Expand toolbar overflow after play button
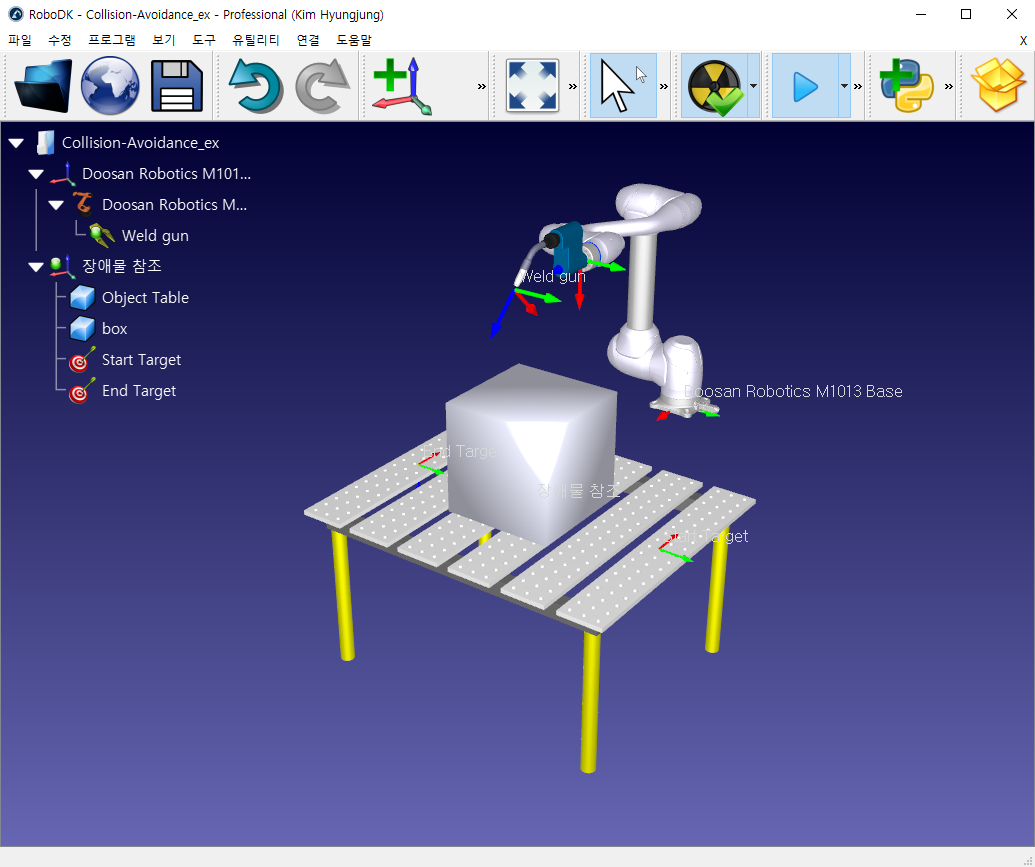 tap(857, 87)
